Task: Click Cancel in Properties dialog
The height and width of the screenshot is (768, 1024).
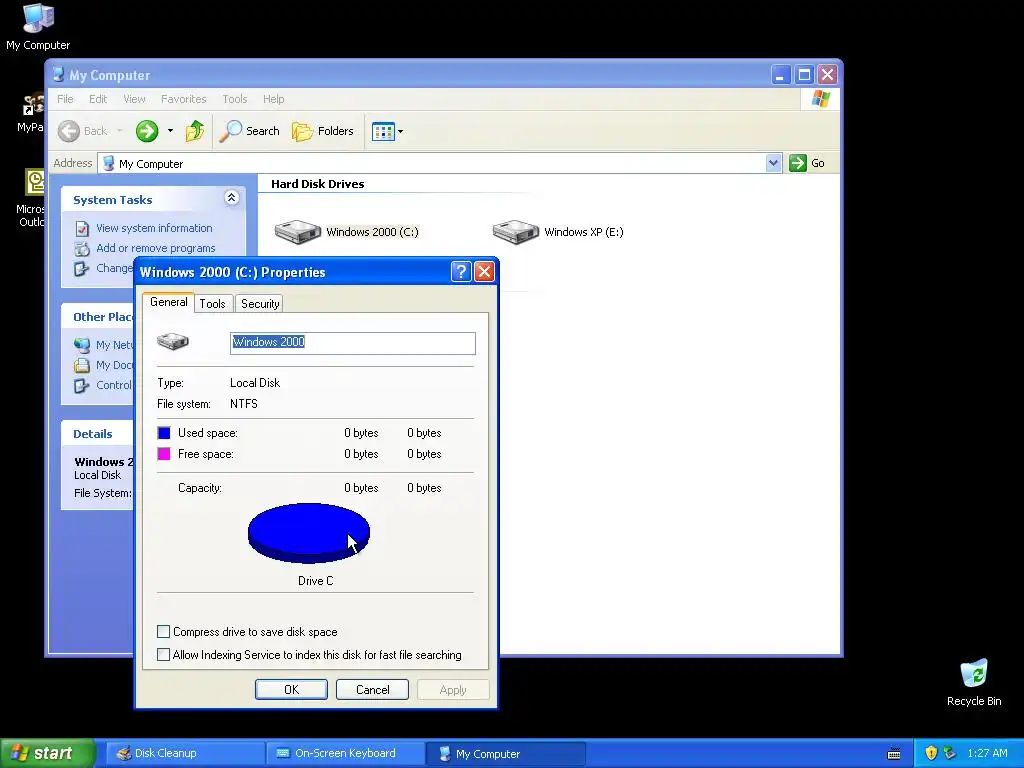Action: click(372, 690)
